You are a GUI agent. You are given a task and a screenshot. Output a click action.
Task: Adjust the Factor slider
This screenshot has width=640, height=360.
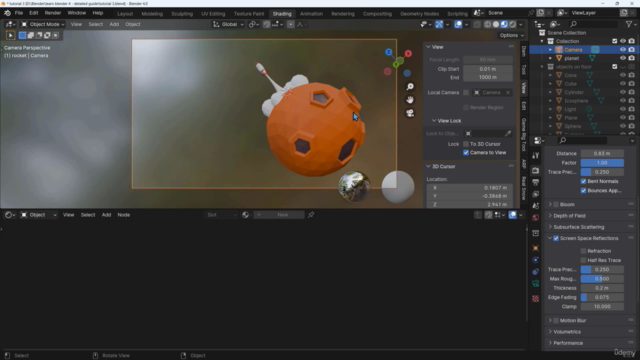click(x=602, y=163)
